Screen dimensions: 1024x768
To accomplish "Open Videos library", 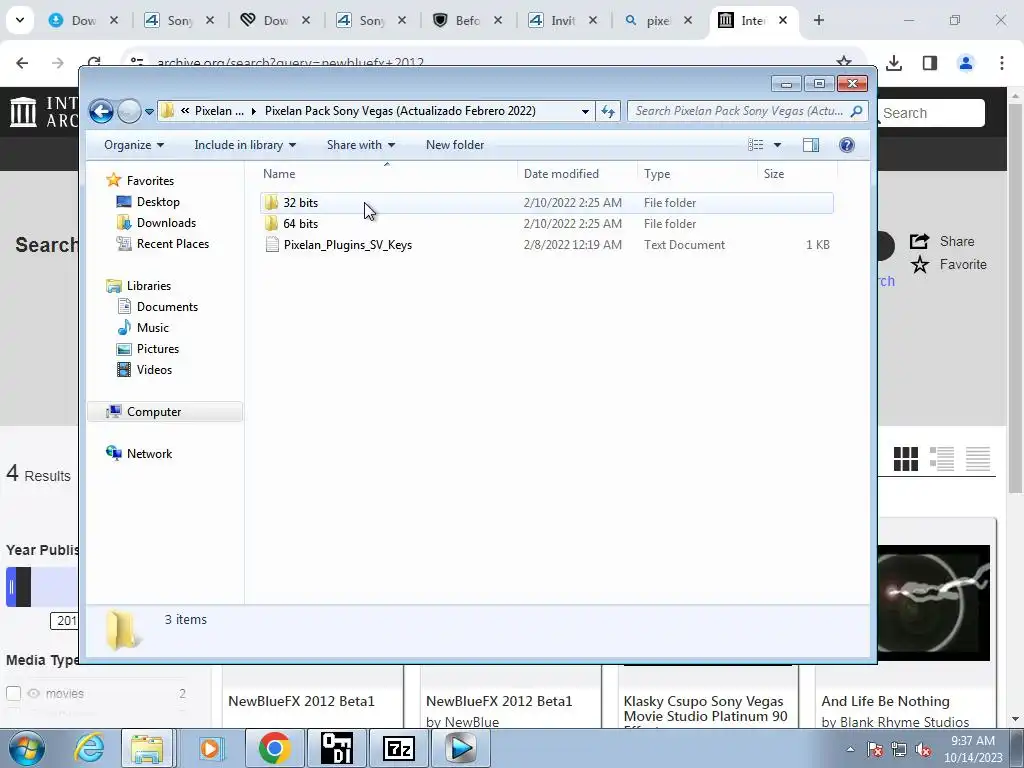I will (x=154, y=370).
